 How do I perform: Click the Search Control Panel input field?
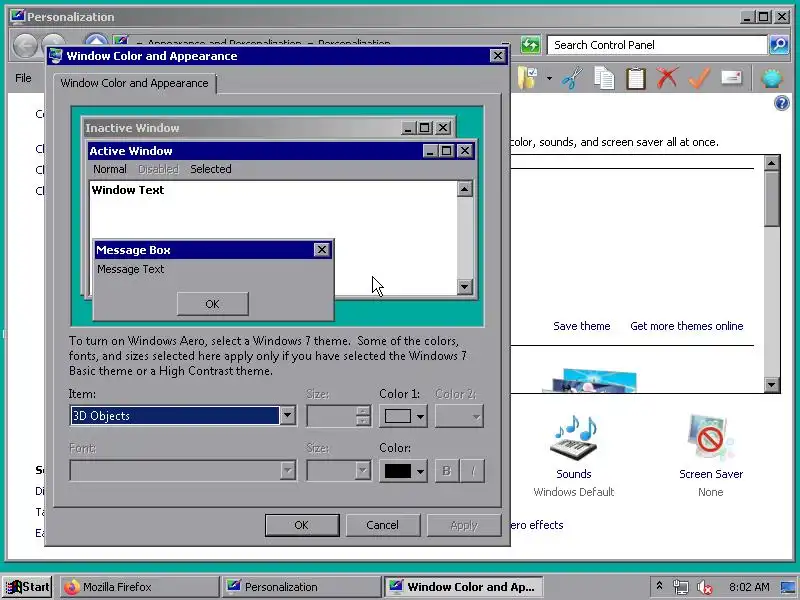tap(657, 45)
